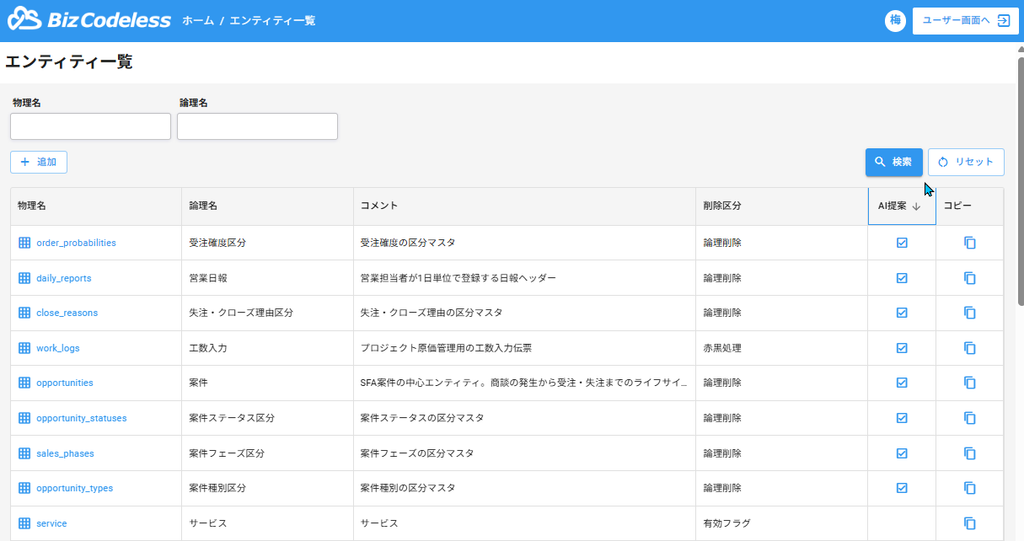Screen dimensions: 1024x541
Task: Click the 論理名 filter input field
Action: pos(257,126)
